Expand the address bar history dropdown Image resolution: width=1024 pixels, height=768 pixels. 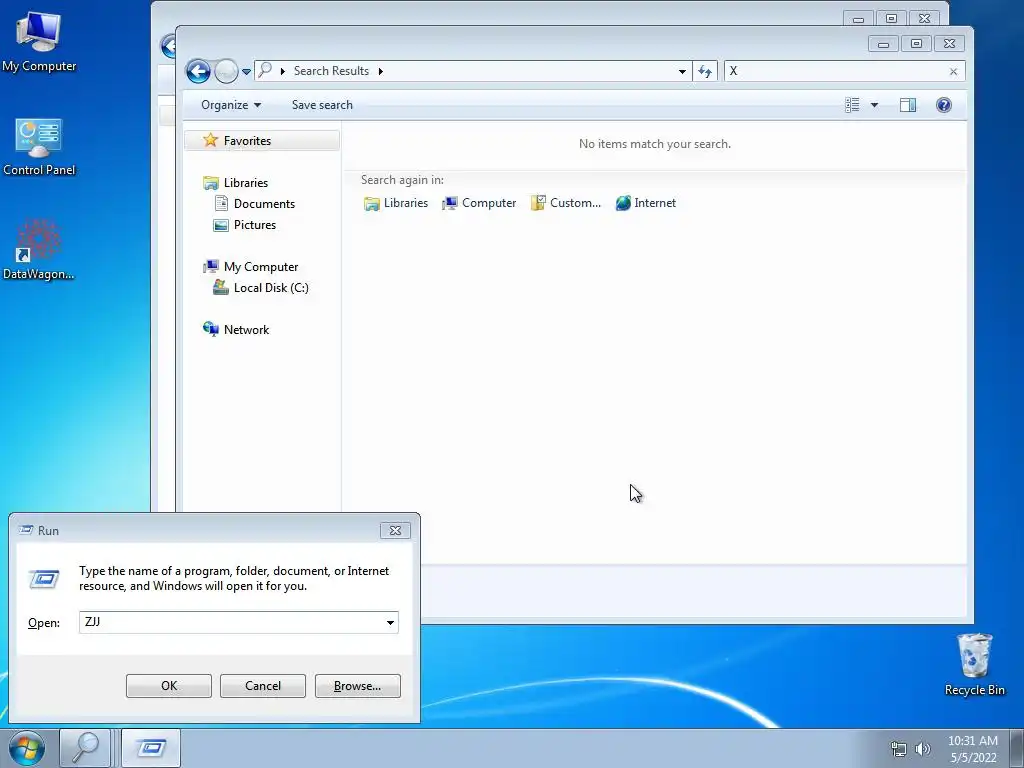pyautogui.click(x=682, y=71)
